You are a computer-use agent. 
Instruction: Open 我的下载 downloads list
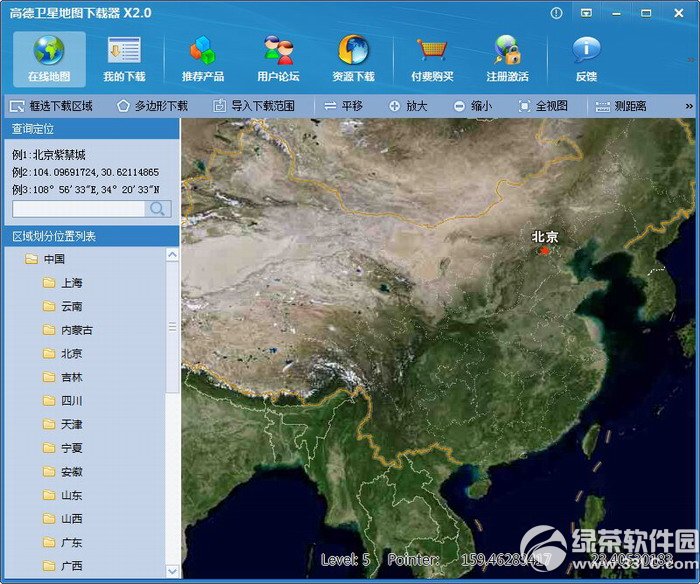[124, 59]
